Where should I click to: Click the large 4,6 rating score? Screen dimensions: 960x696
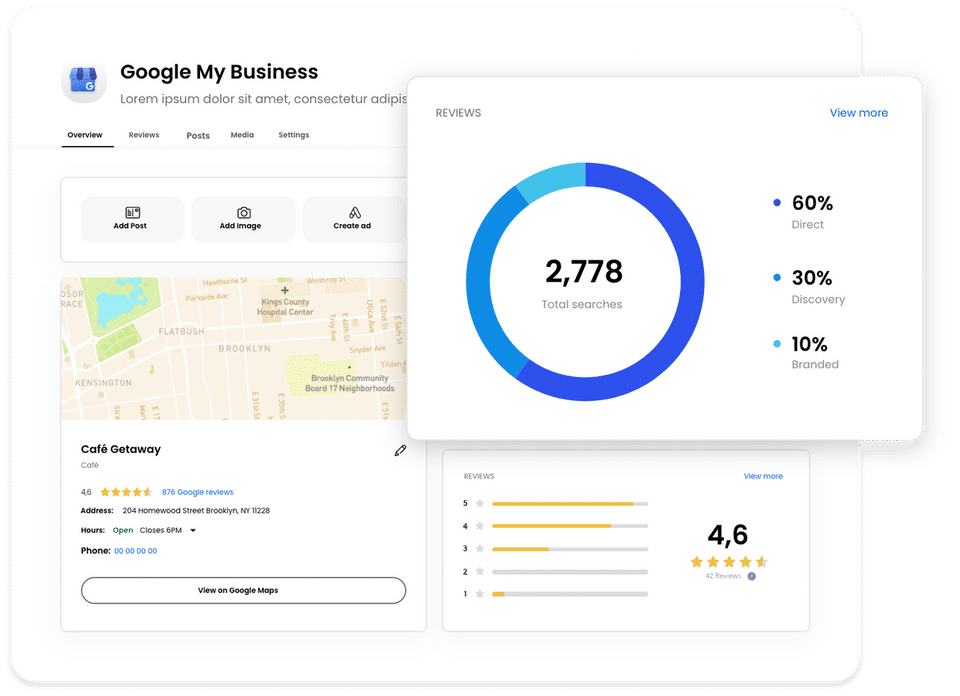point(728,535)
